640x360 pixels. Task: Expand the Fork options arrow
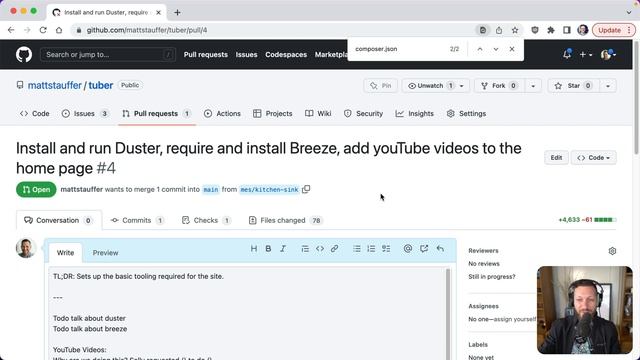[x=533, y=86]
